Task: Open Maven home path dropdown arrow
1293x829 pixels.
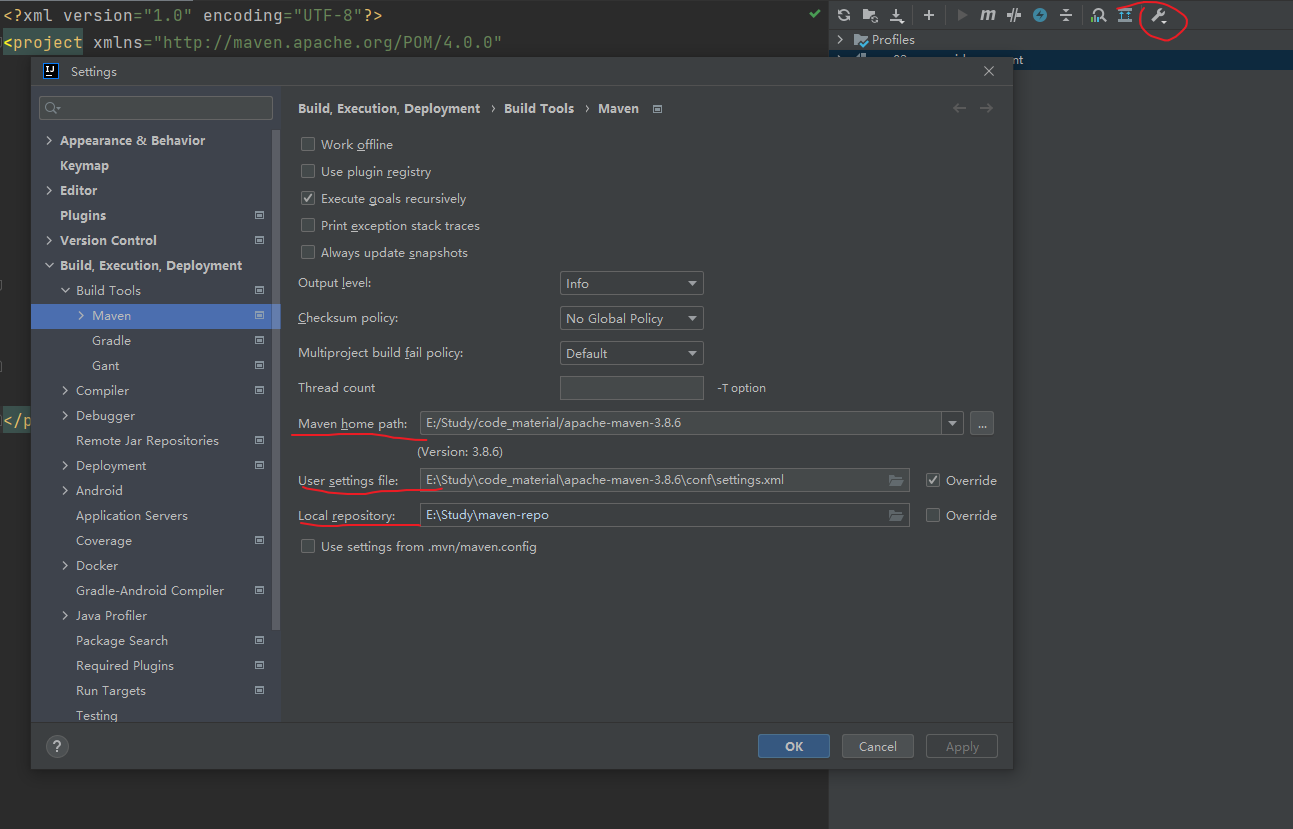Action: [952, 424]
